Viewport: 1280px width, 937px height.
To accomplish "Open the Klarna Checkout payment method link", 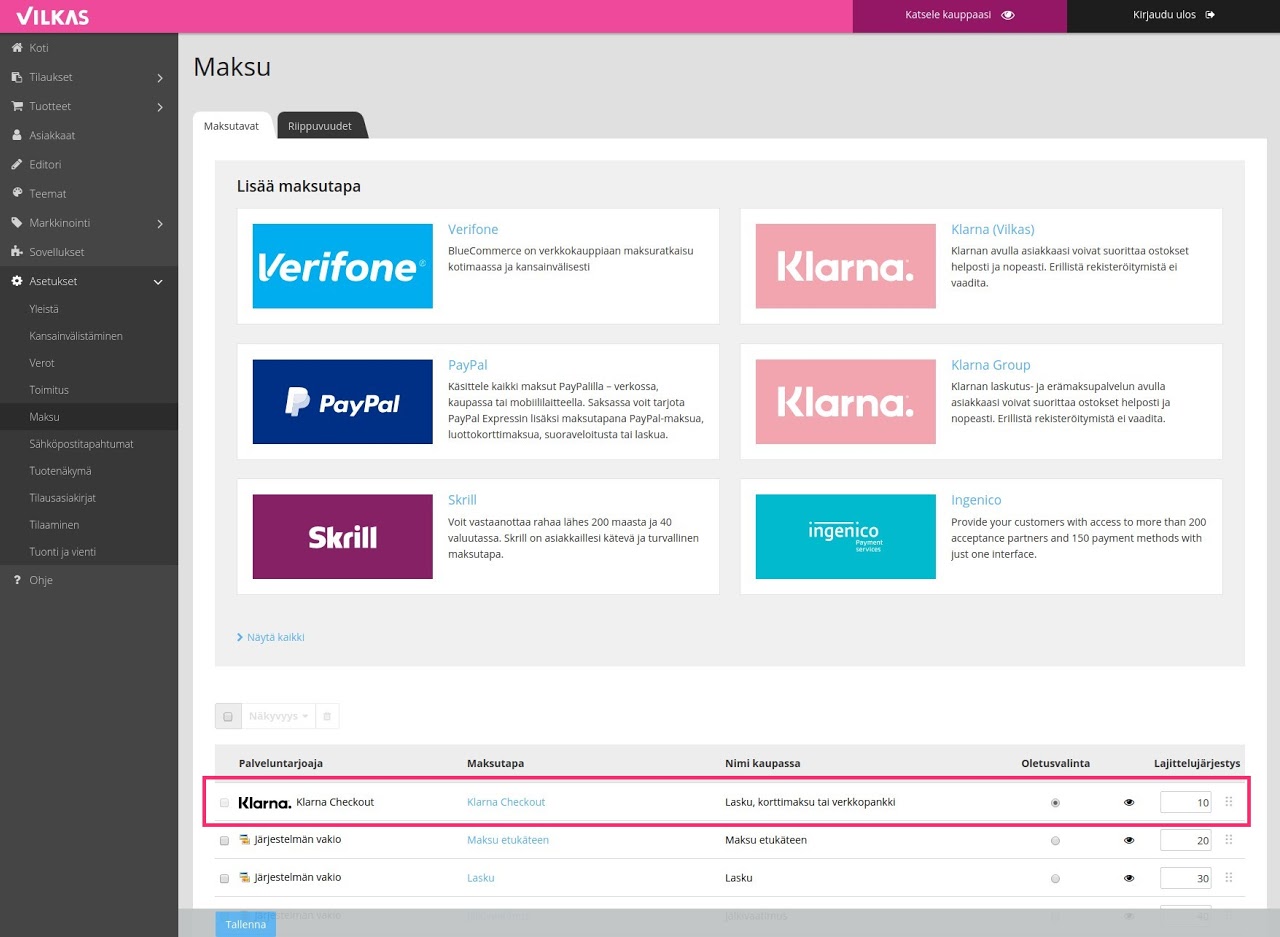I will 506,802.
